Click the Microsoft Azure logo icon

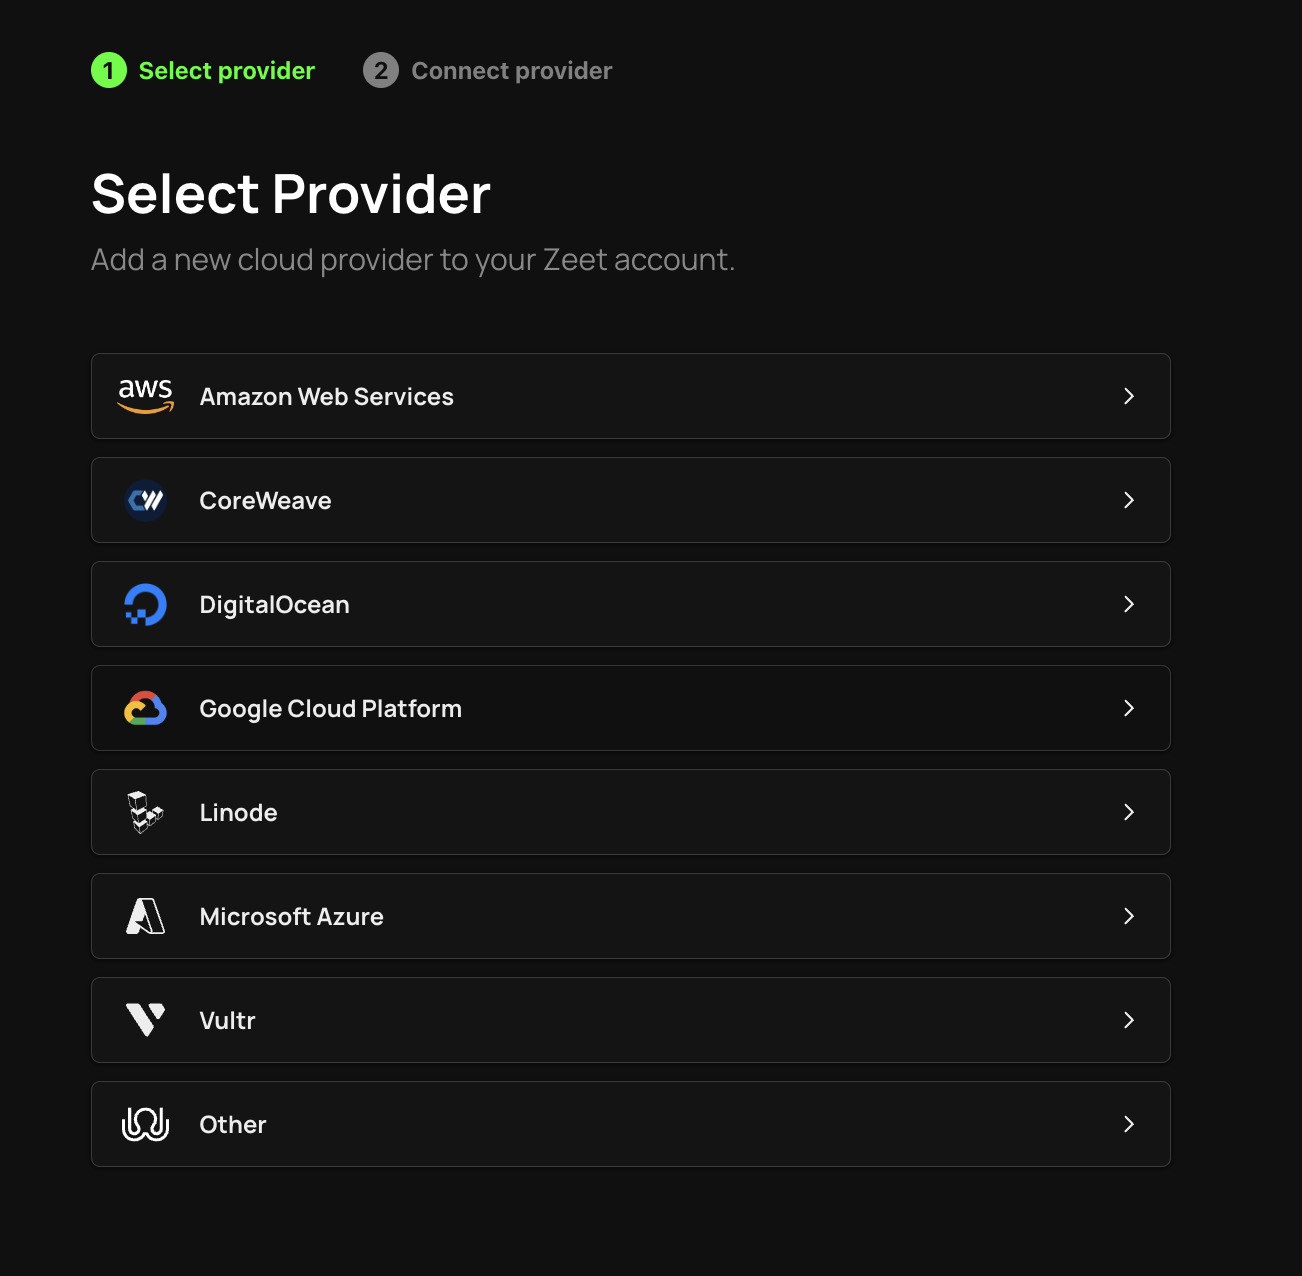[x=146, y=916]
